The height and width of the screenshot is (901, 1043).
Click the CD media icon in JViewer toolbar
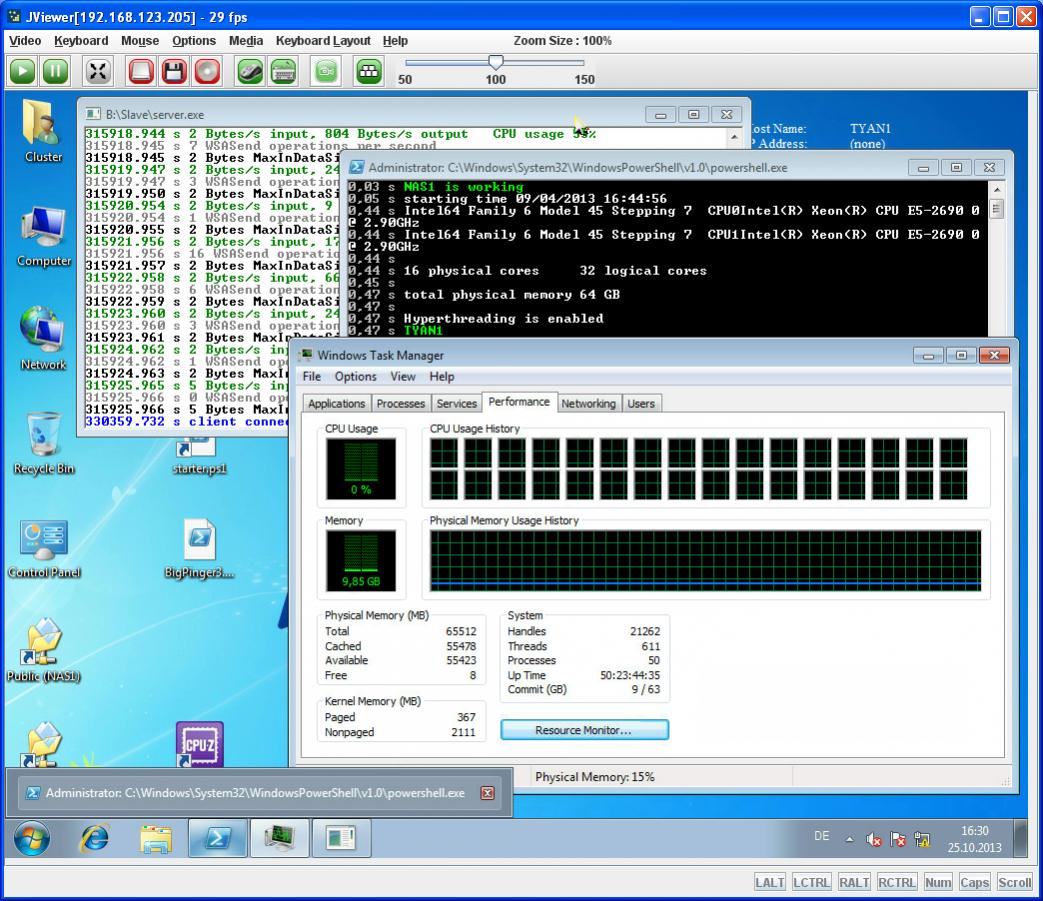207,70
